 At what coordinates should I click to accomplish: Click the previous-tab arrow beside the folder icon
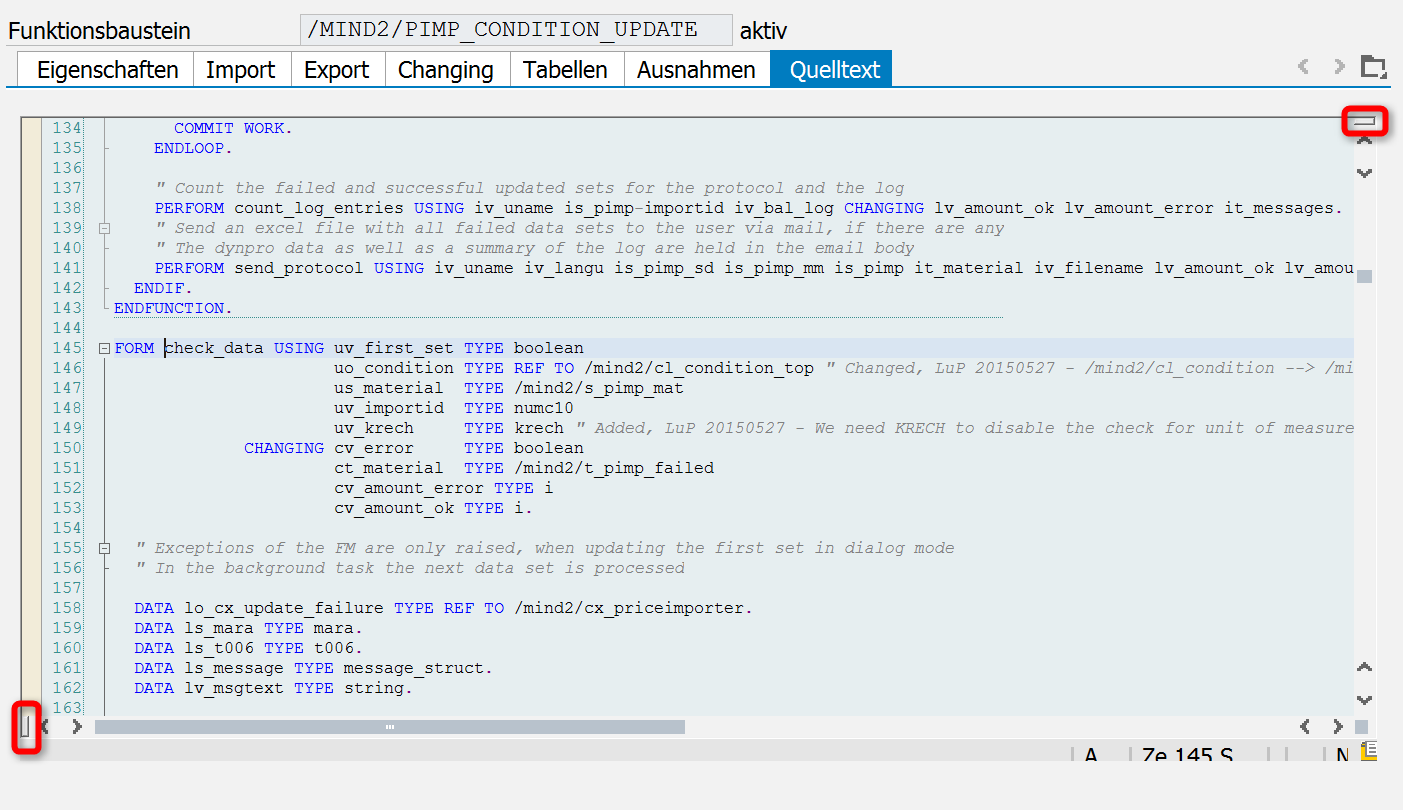coord(1303,68)
